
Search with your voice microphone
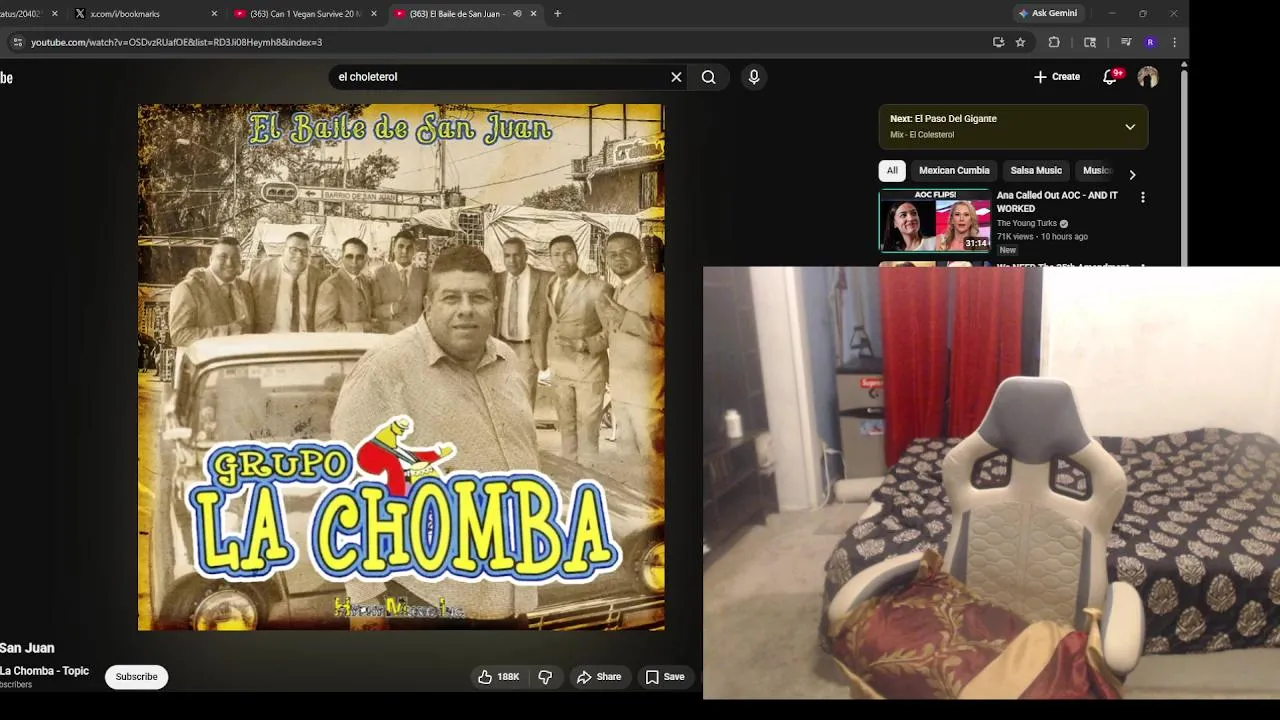pos(754,77)
